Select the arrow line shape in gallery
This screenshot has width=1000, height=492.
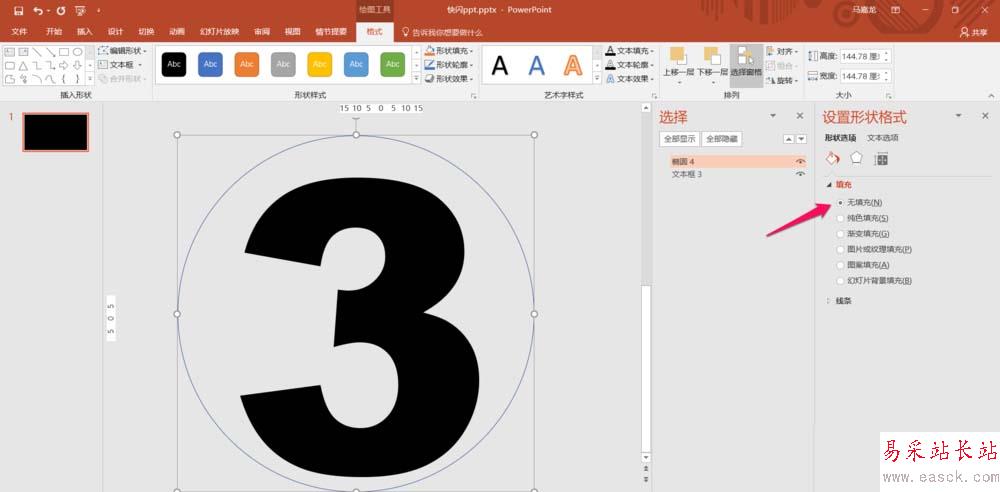[50, 52]
